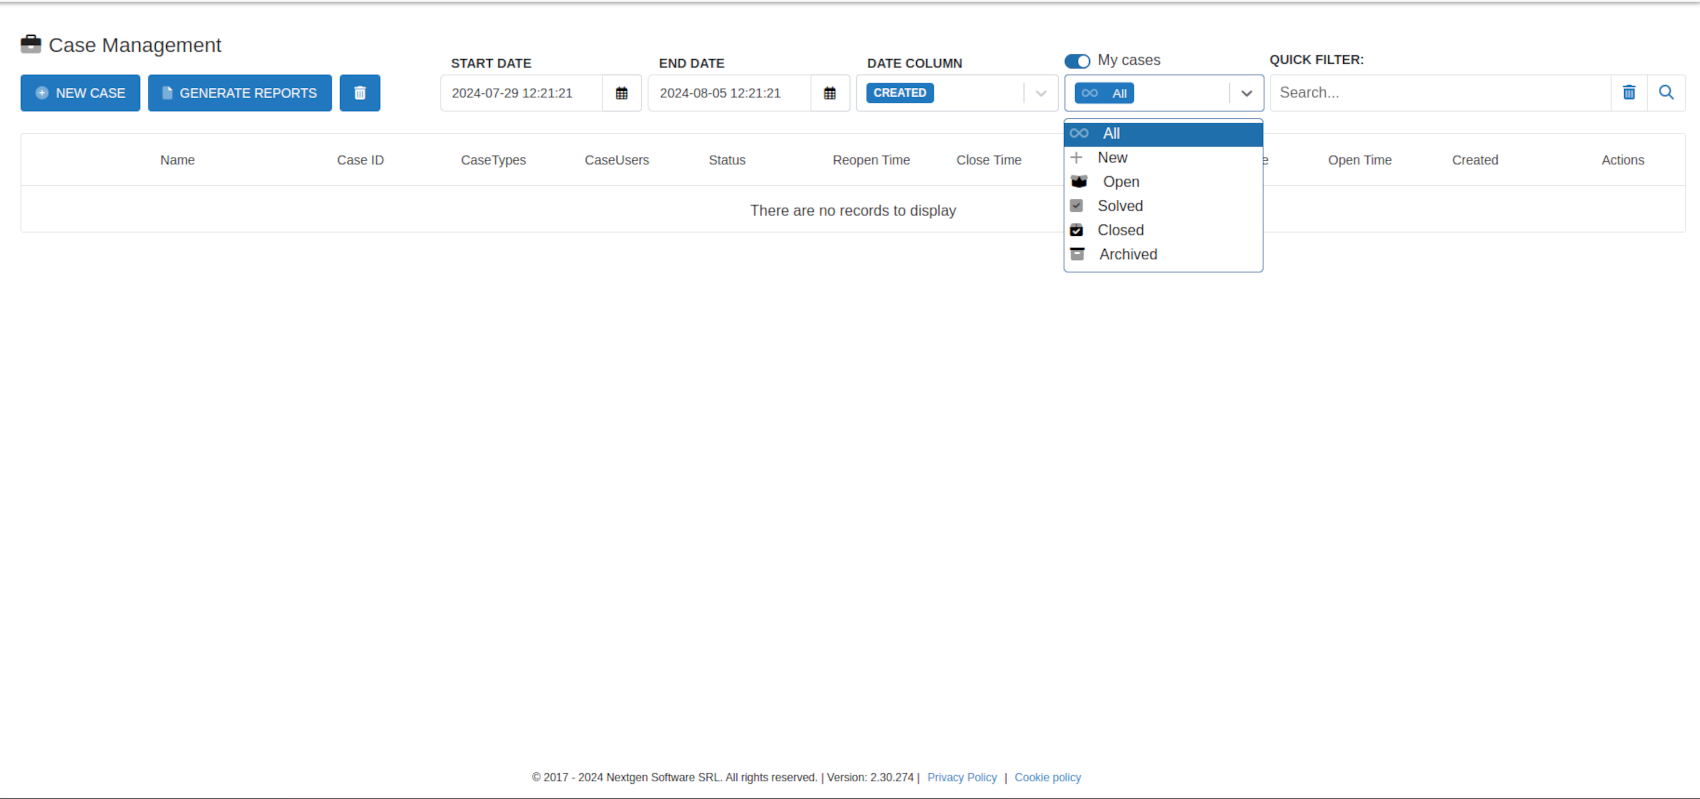Open the Cookie policy link

pos(1047,777)
